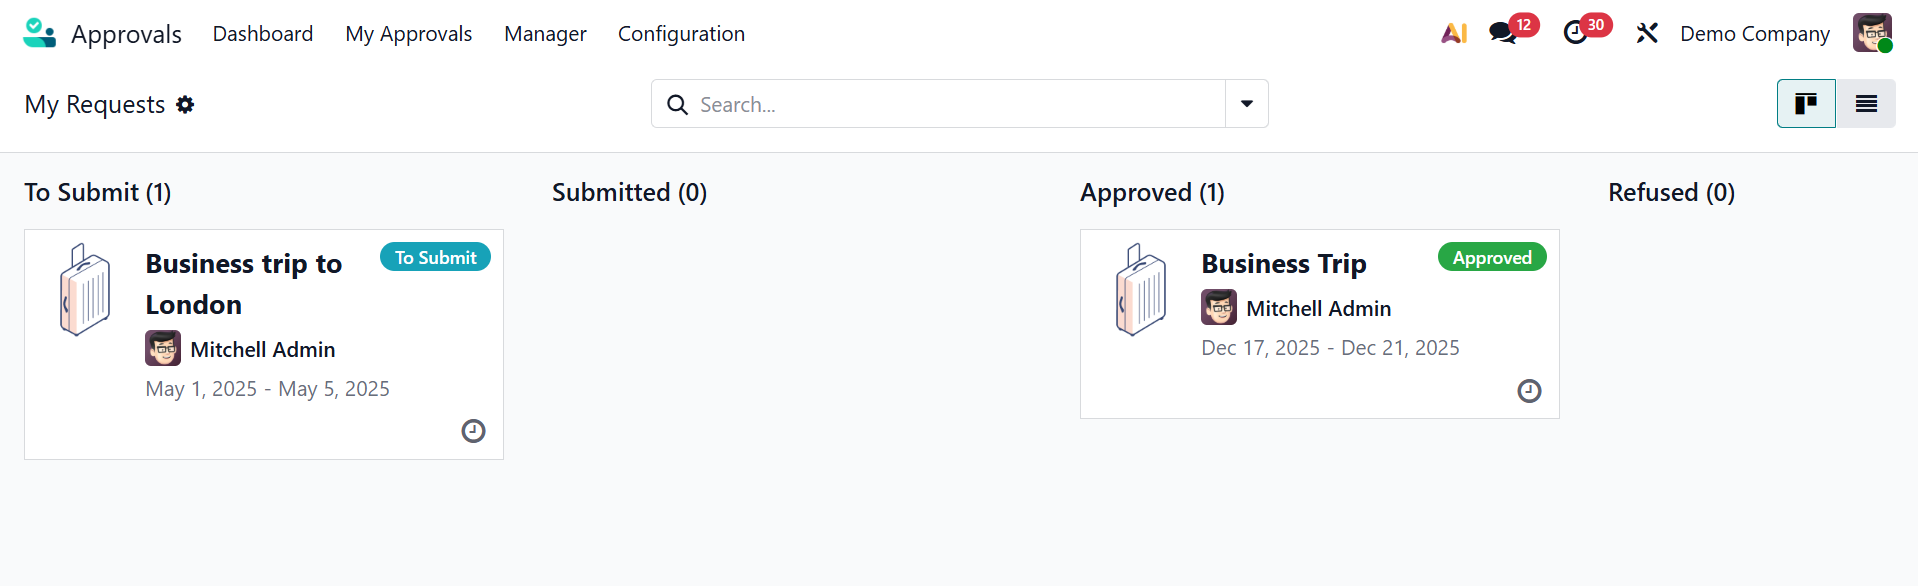This screenshot has height=586, width=1918.
Task: Click activity clock on London trip card
Action: (x=473, y=431)
